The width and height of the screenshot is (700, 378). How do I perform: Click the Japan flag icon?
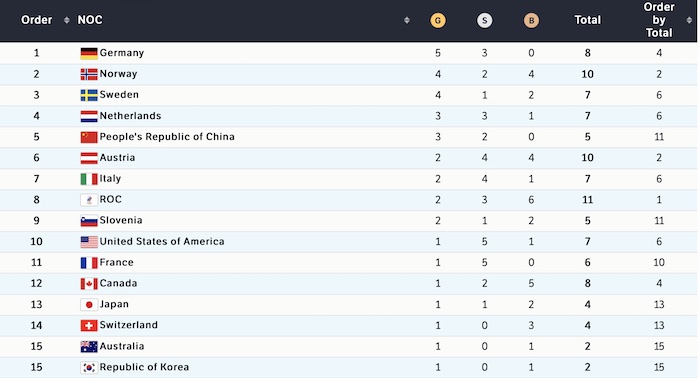(89, 304)
